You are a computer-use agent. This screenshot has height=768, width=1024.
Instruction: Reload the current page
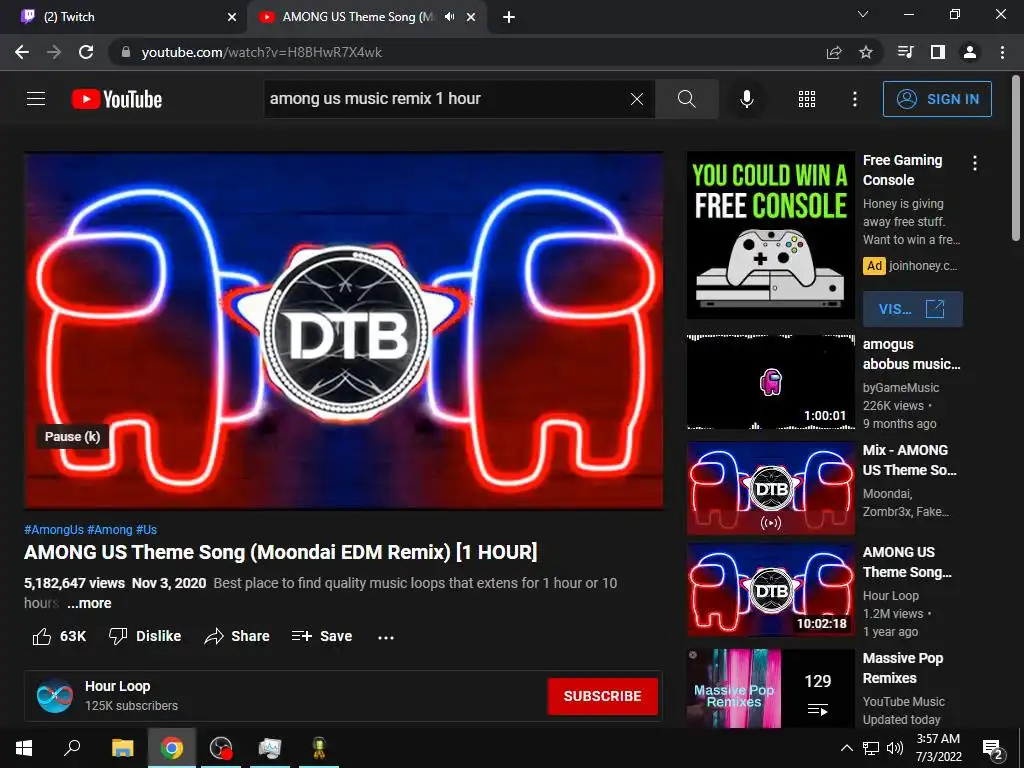point(86,52)
